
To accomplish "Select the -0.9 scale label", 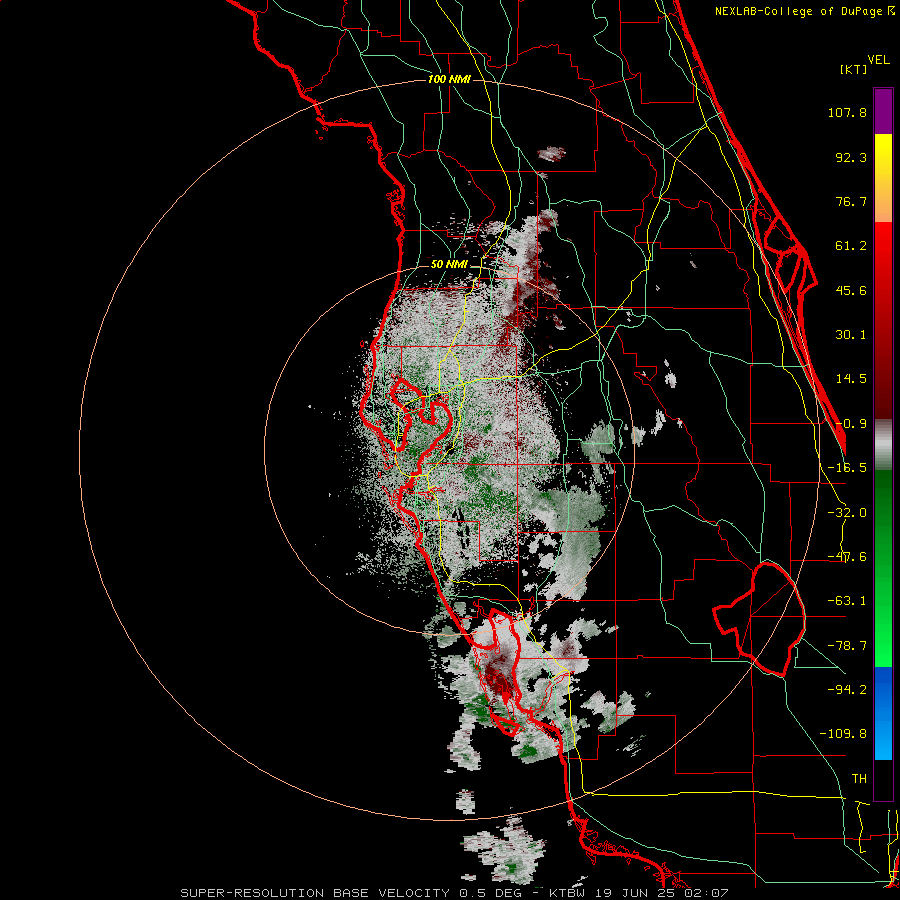I will [x=851, y=424].
